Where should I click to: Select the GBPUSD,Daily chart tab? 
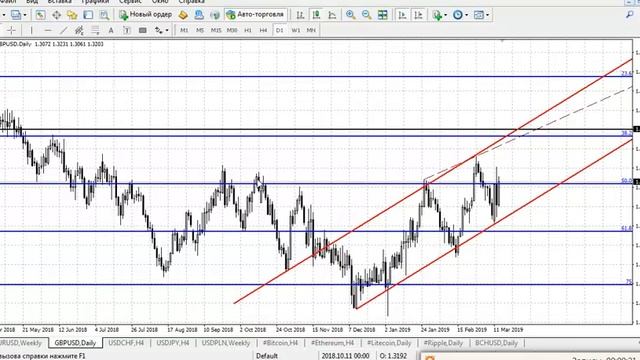[x=75, y=343]
